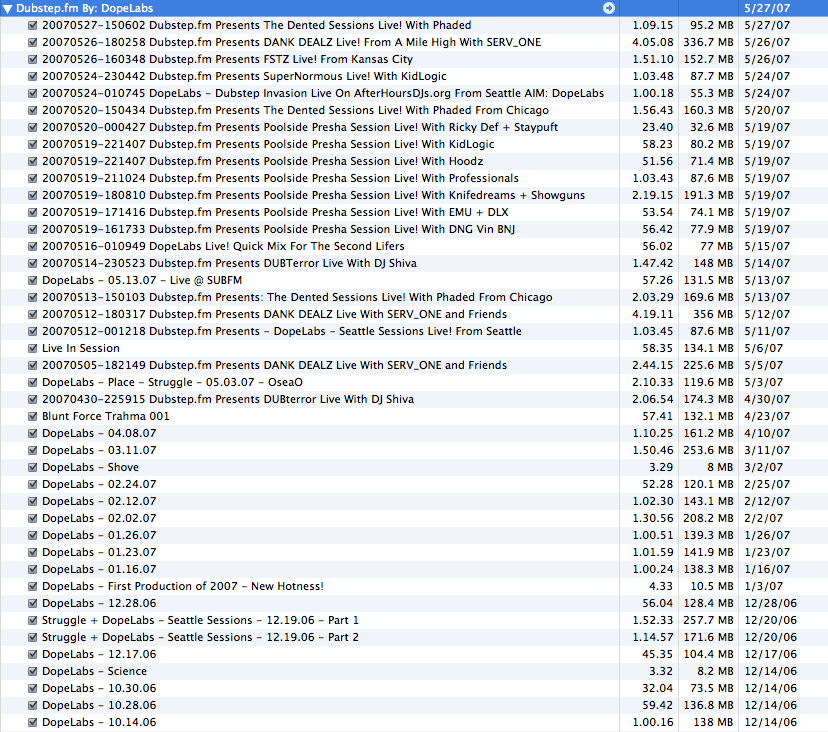Uncheck the Live In Session episode

click(x=32, y=348)
